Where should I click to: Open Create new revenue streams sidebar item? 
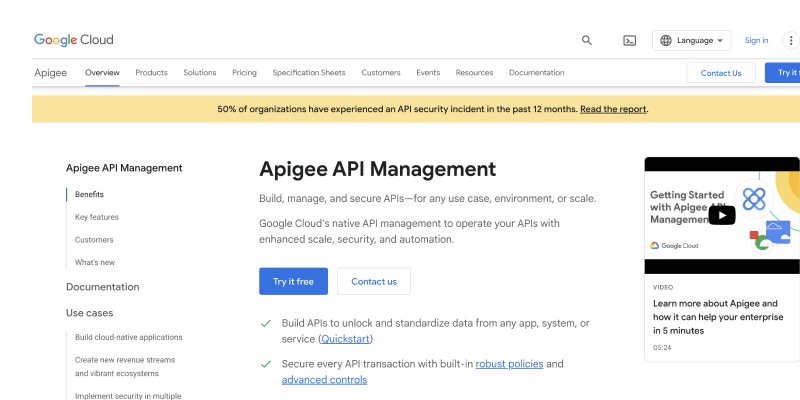pos(125,366)
